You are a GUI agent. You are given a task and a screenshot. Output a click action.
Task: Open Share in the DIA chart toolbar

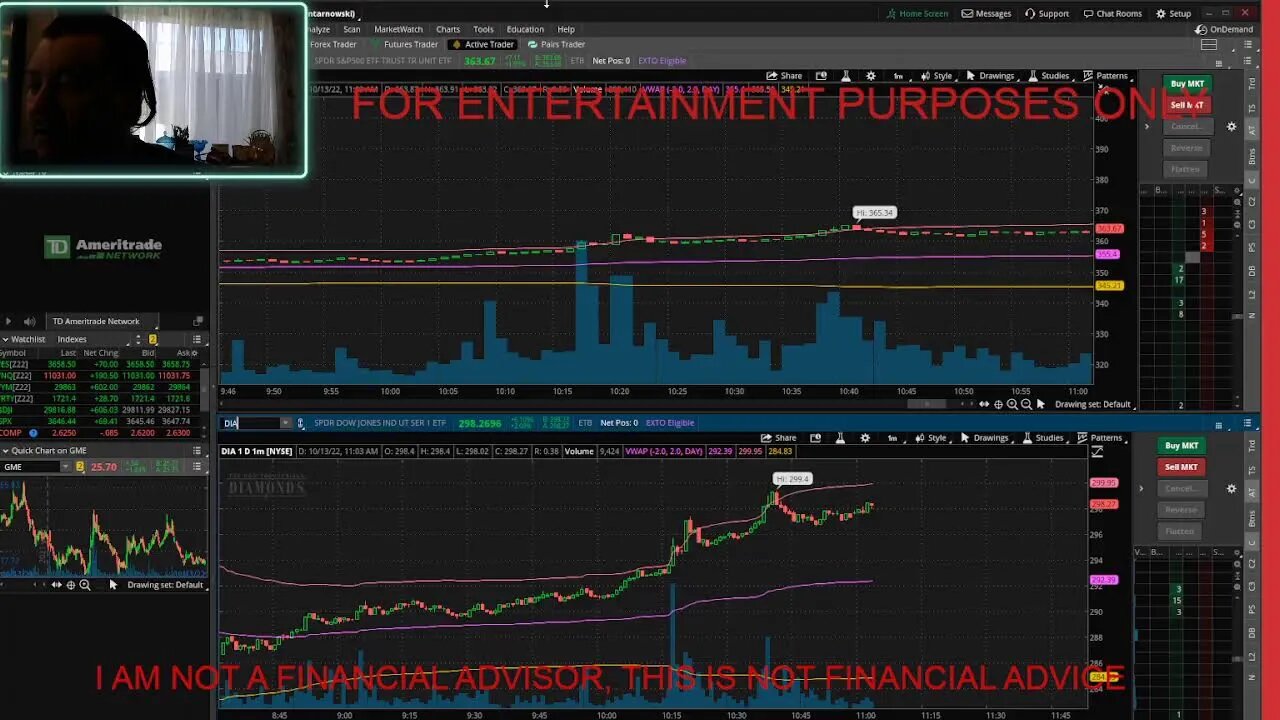click(779, 438)
